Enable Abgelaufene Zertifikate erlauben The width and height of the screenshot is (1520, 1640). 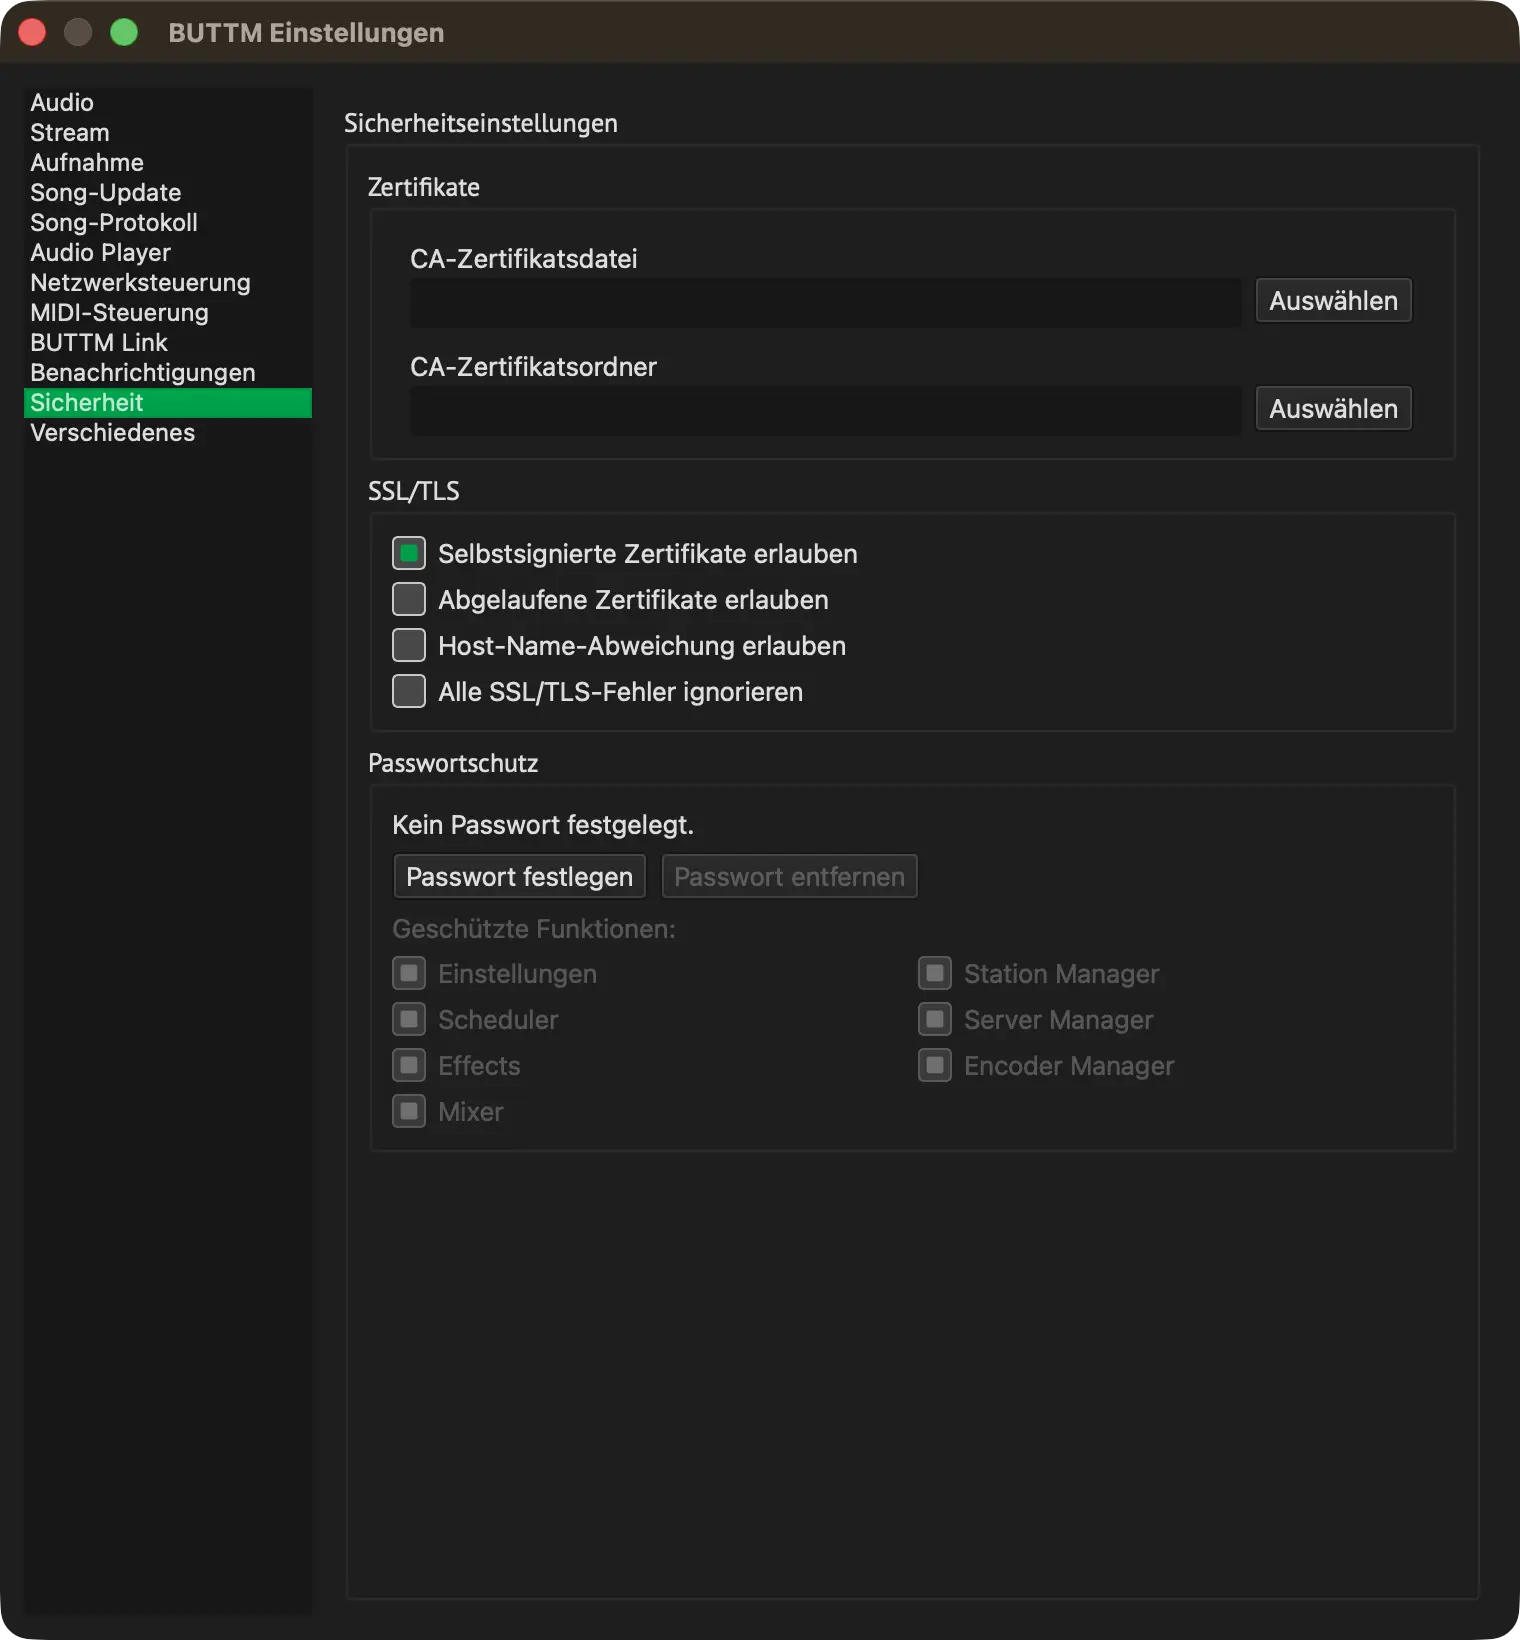click(409, 599)
